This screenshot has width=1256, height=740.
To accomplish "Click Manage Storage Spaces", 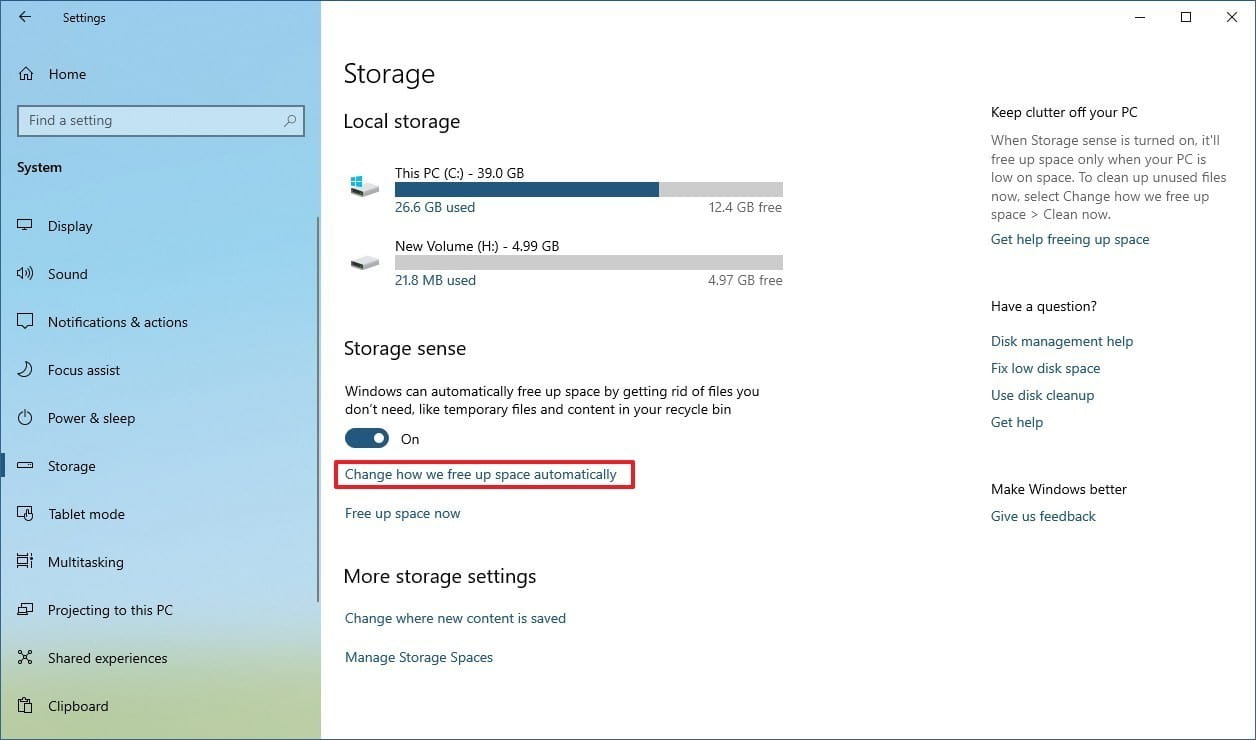I will [x=418, y=657].
